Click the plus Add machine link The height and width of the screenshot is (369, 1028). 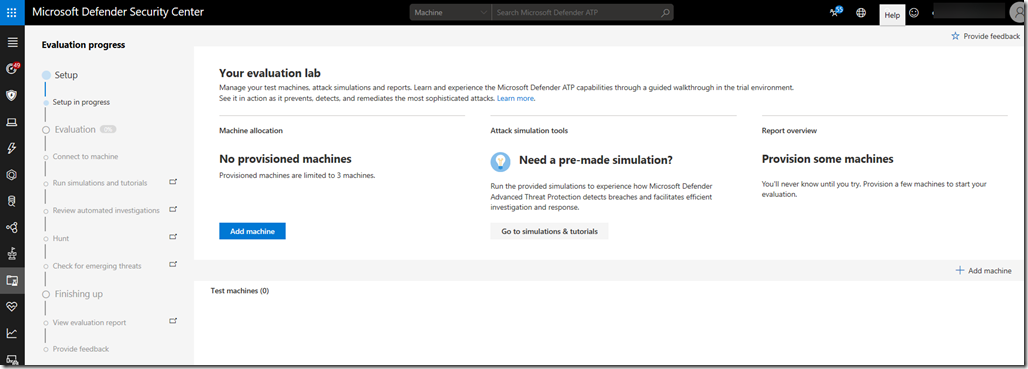(983, 271)
